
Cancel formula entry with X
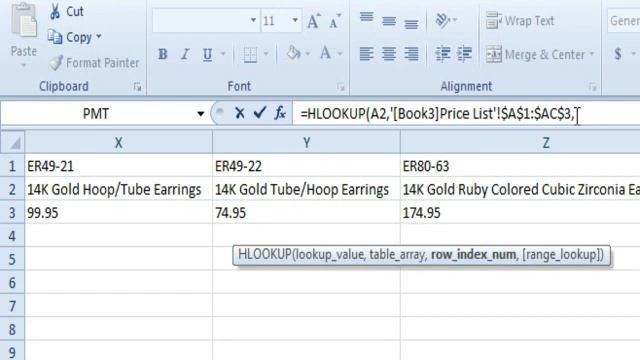240,113
